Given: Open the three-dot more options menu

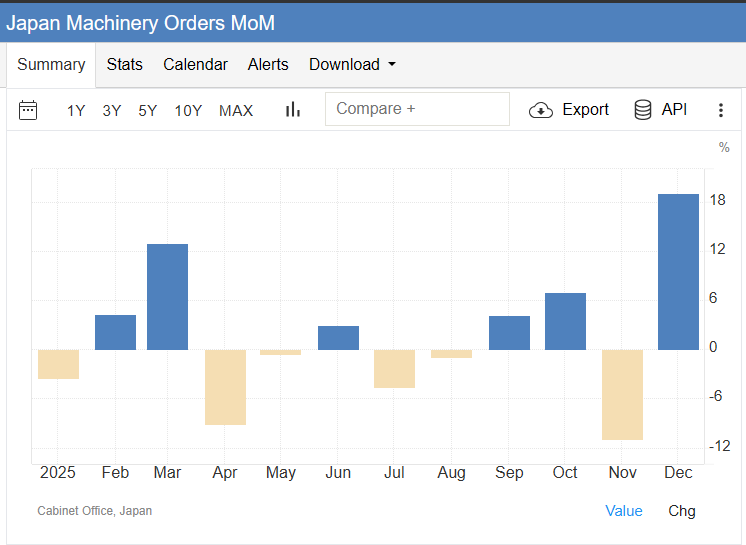Looking at the screenshot, I should (720, 110).
